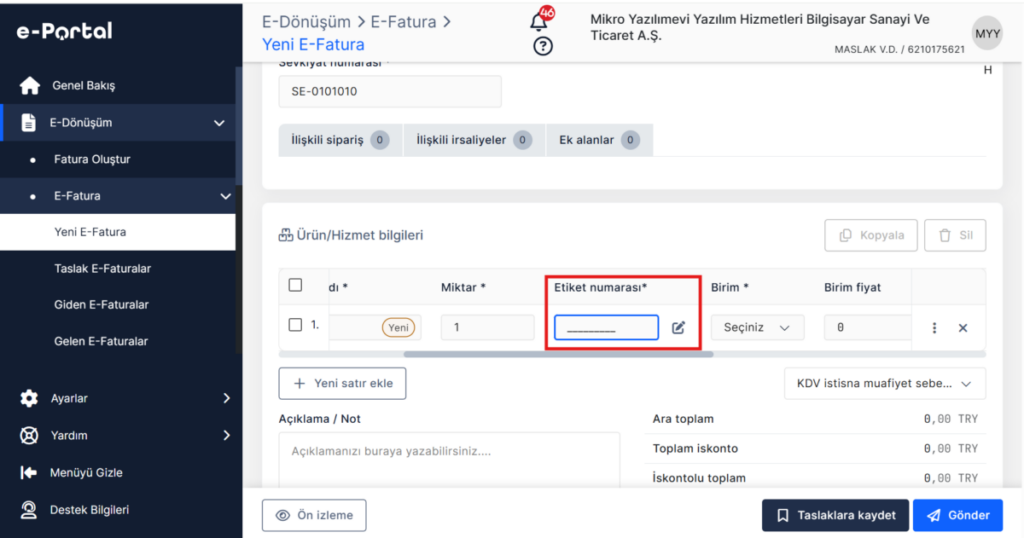Click the Kopyala button

(871, 235)
